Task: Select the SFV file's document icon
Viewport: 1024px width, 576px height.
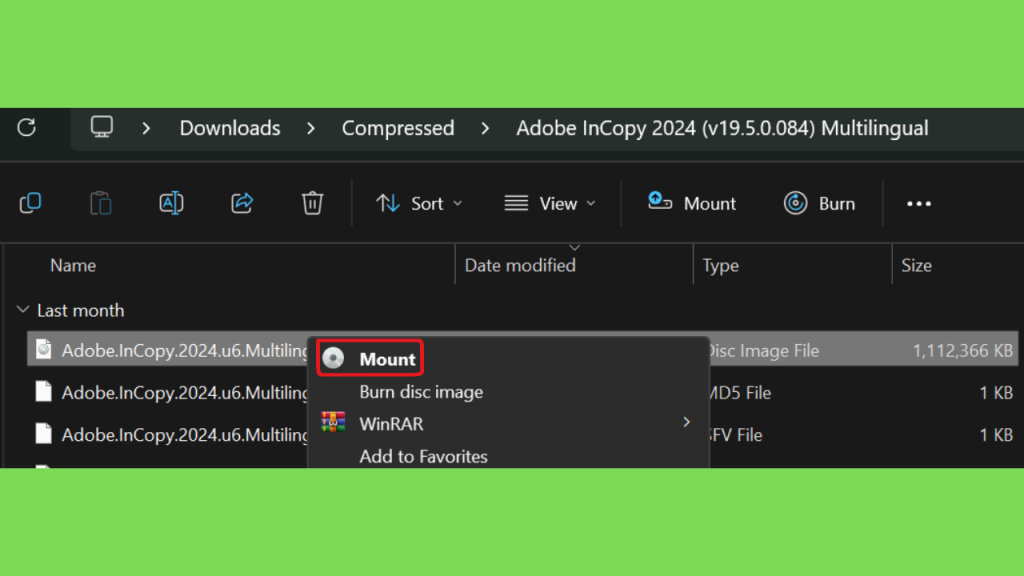Action: 44,434
